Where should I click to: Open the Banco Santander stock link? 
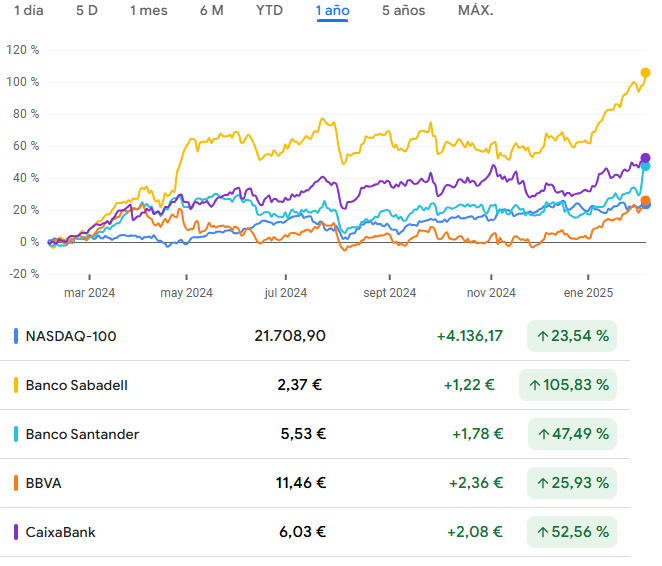[82, 434]
